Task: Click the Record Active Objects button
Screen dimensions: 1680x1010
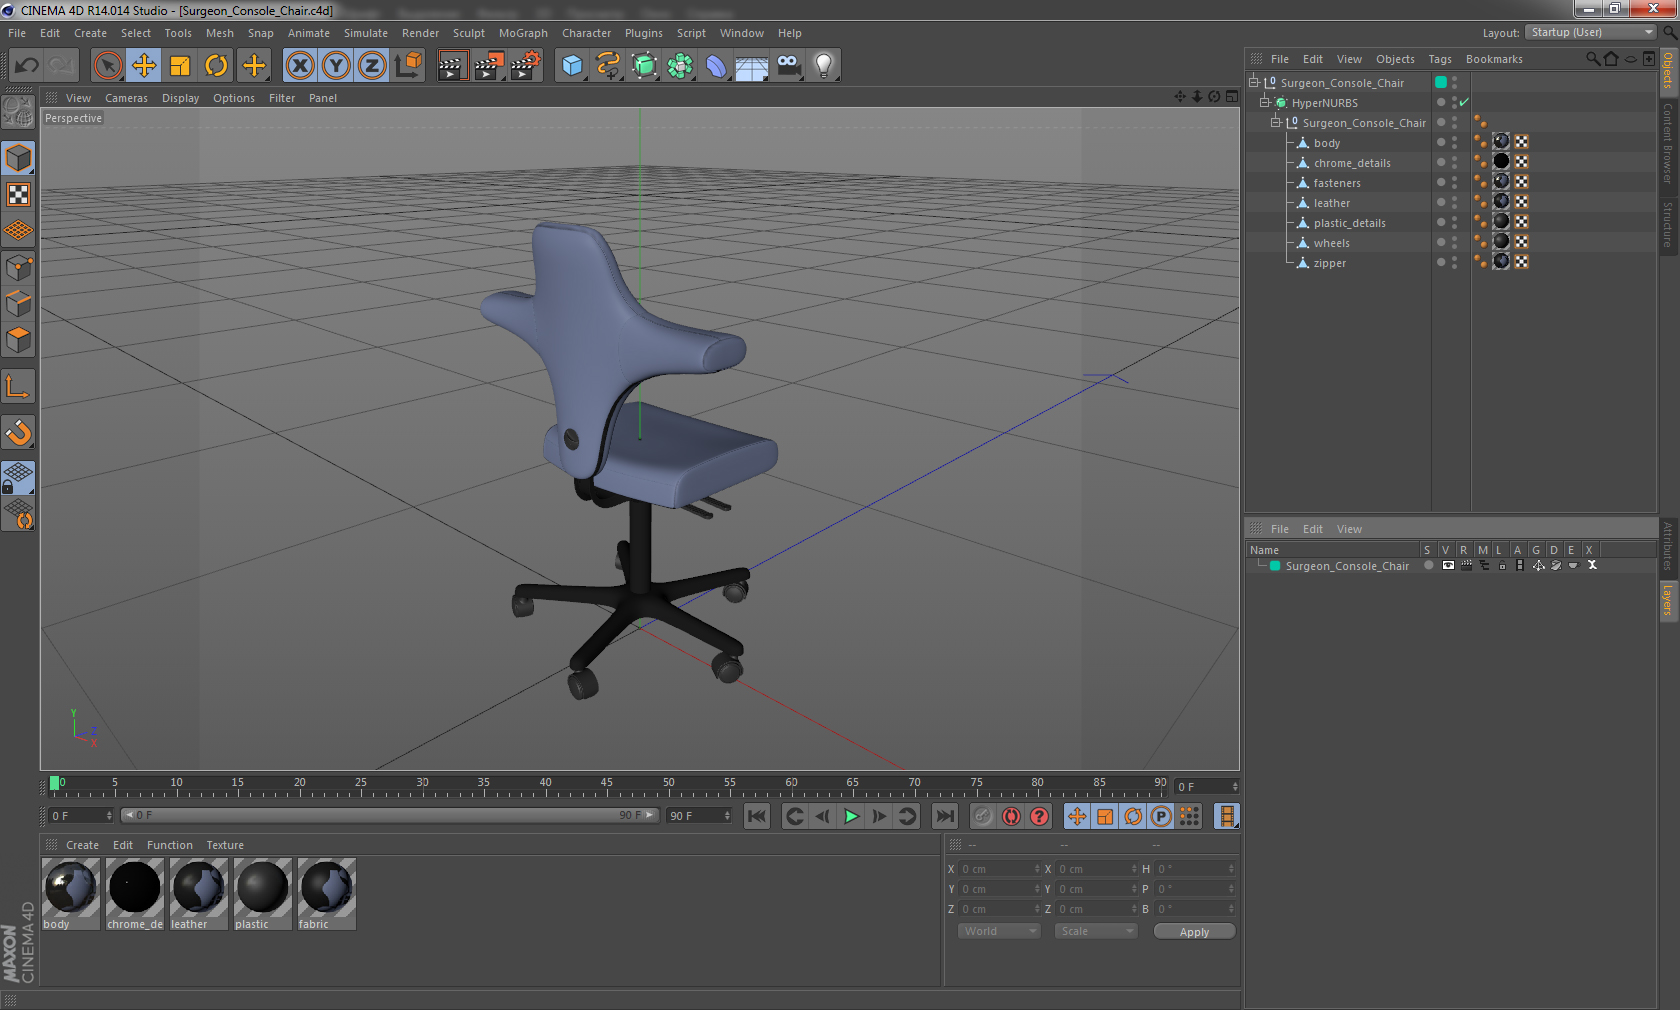Action: pyautogui.click(x=983, y=816)
